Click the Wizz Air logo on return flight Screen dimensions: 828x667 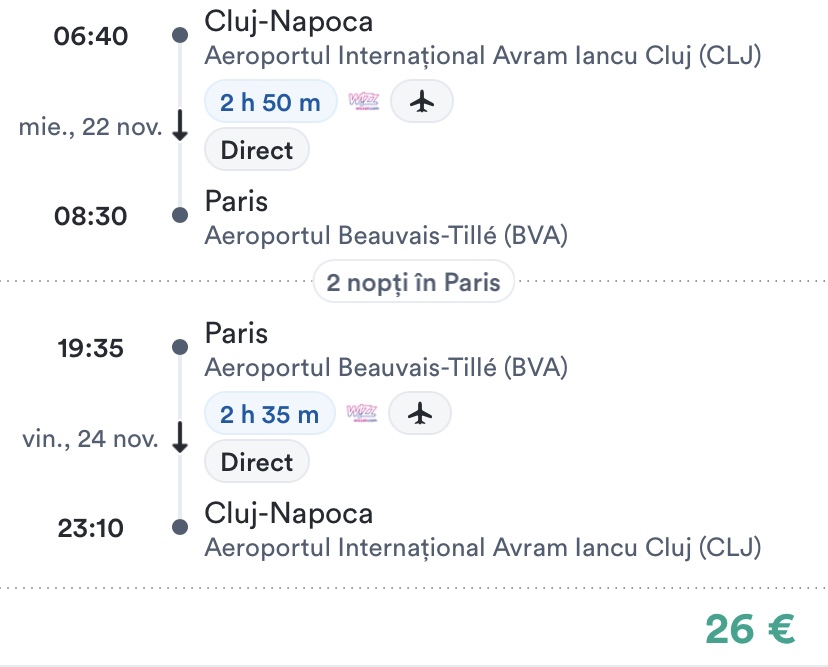(x=361, y=413)
